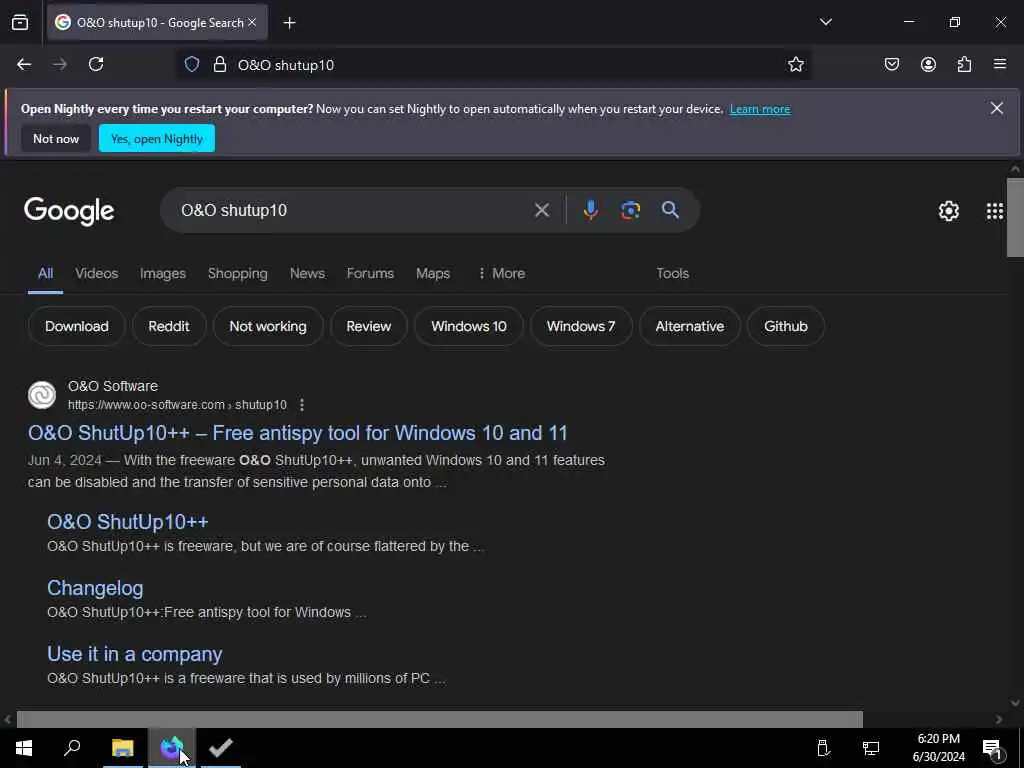Open the Firefox account icon
The image size is (1024, 768).
click(928, 64)
